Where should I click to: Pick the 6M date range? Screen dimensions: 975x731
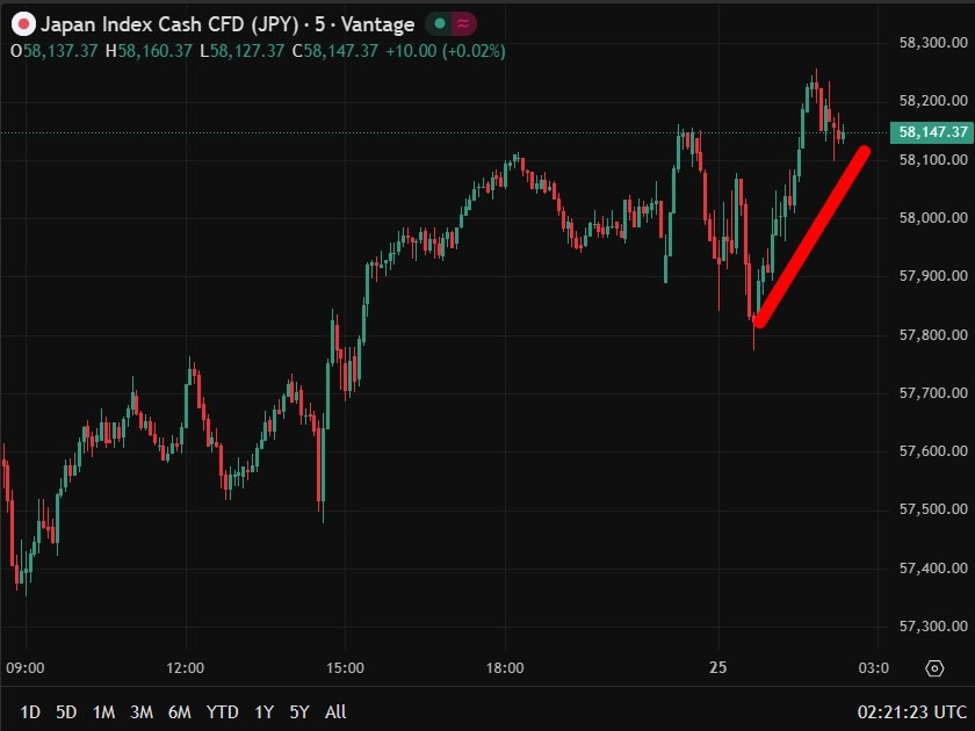(179, 712)
